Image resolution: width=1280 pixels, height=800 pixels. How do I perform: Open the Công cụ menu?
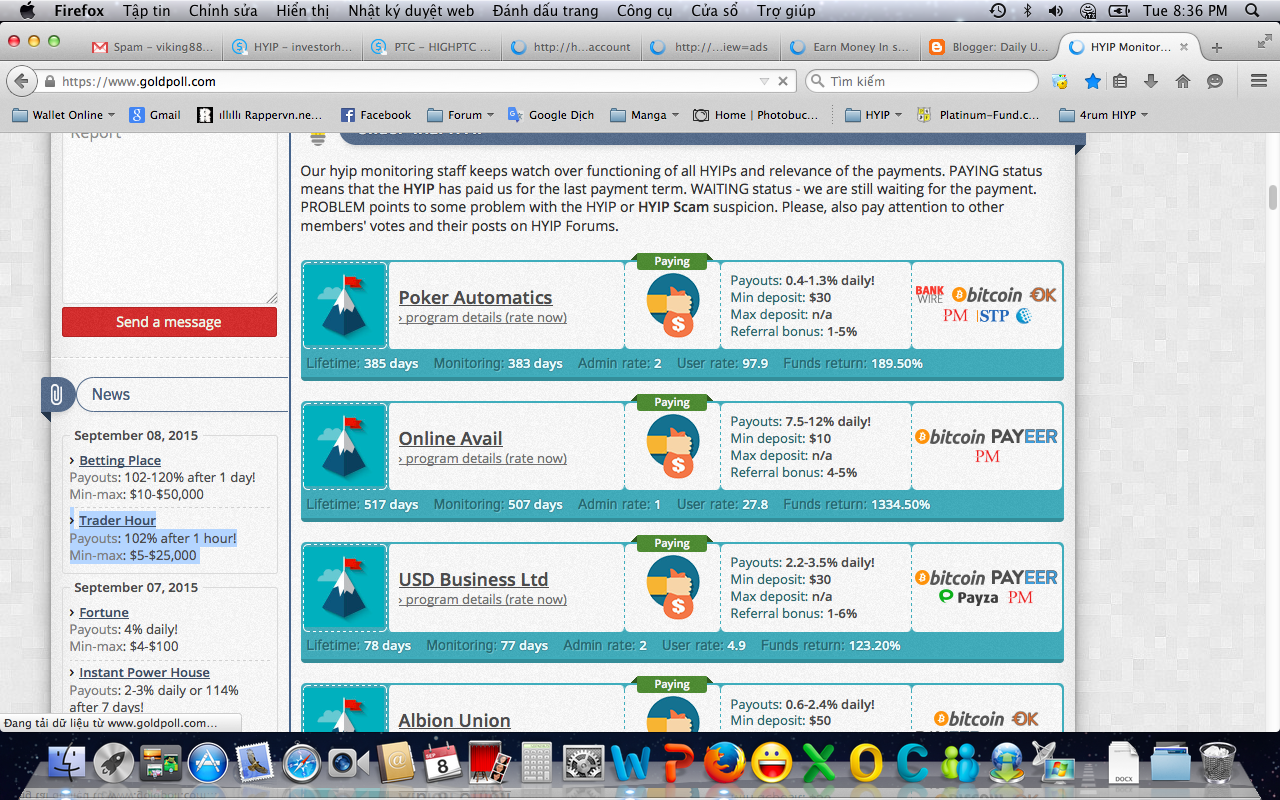pyautogui.click(x=645, y=11)
